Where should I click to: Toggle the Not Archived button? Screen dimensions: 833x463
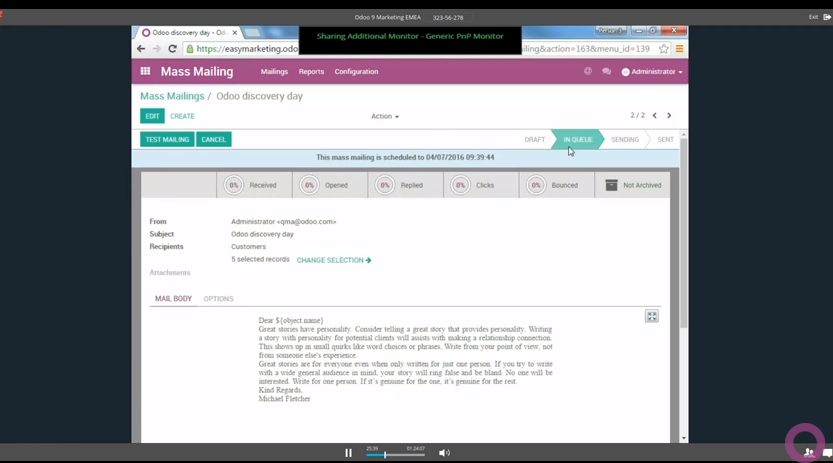(x=632, y=185)
